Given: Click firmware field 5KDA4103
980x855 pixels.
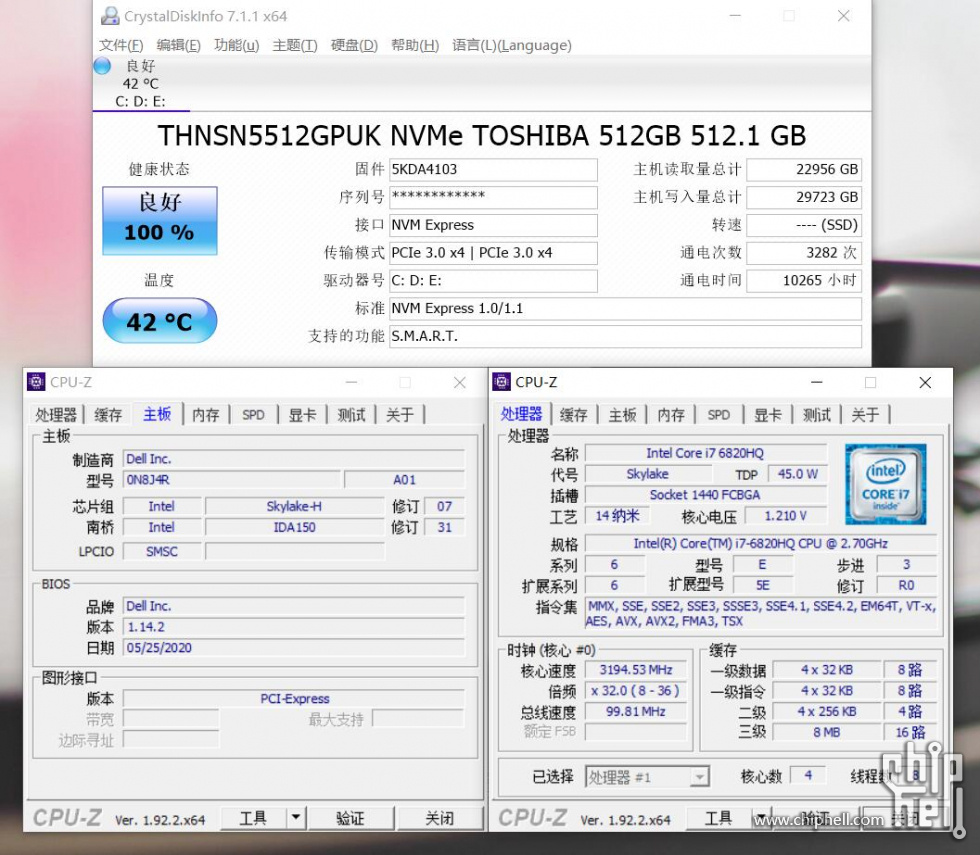Looking at the screenshot, I should point(493,169).
